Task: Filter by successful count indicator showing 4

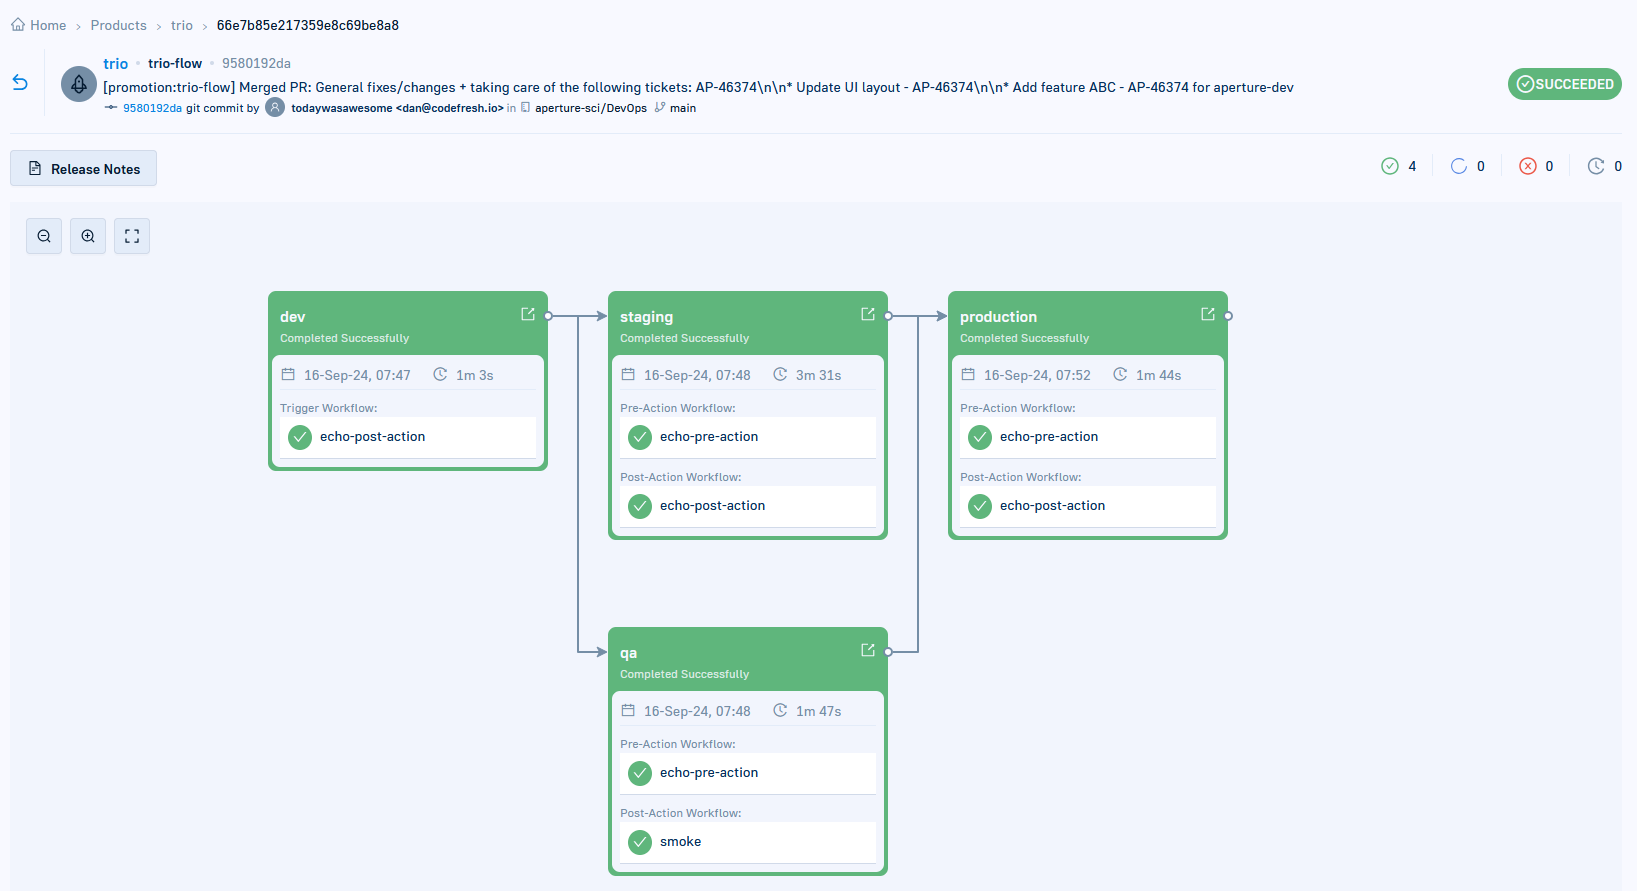Action: tap(1399, 166)
